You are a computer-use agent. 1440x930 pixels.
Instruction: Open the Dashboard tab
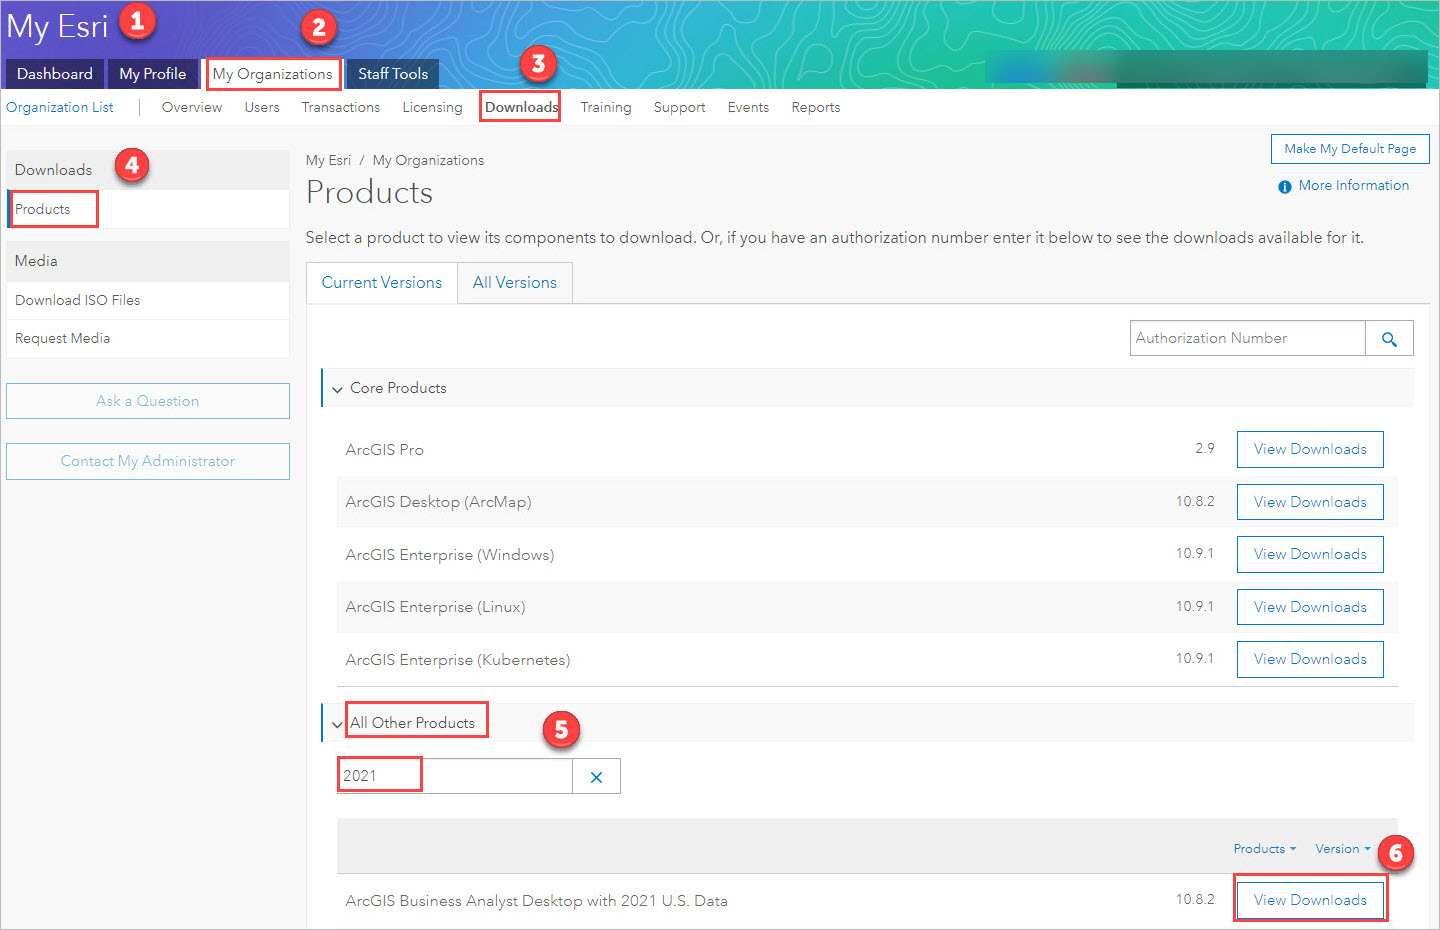(55, 74)
